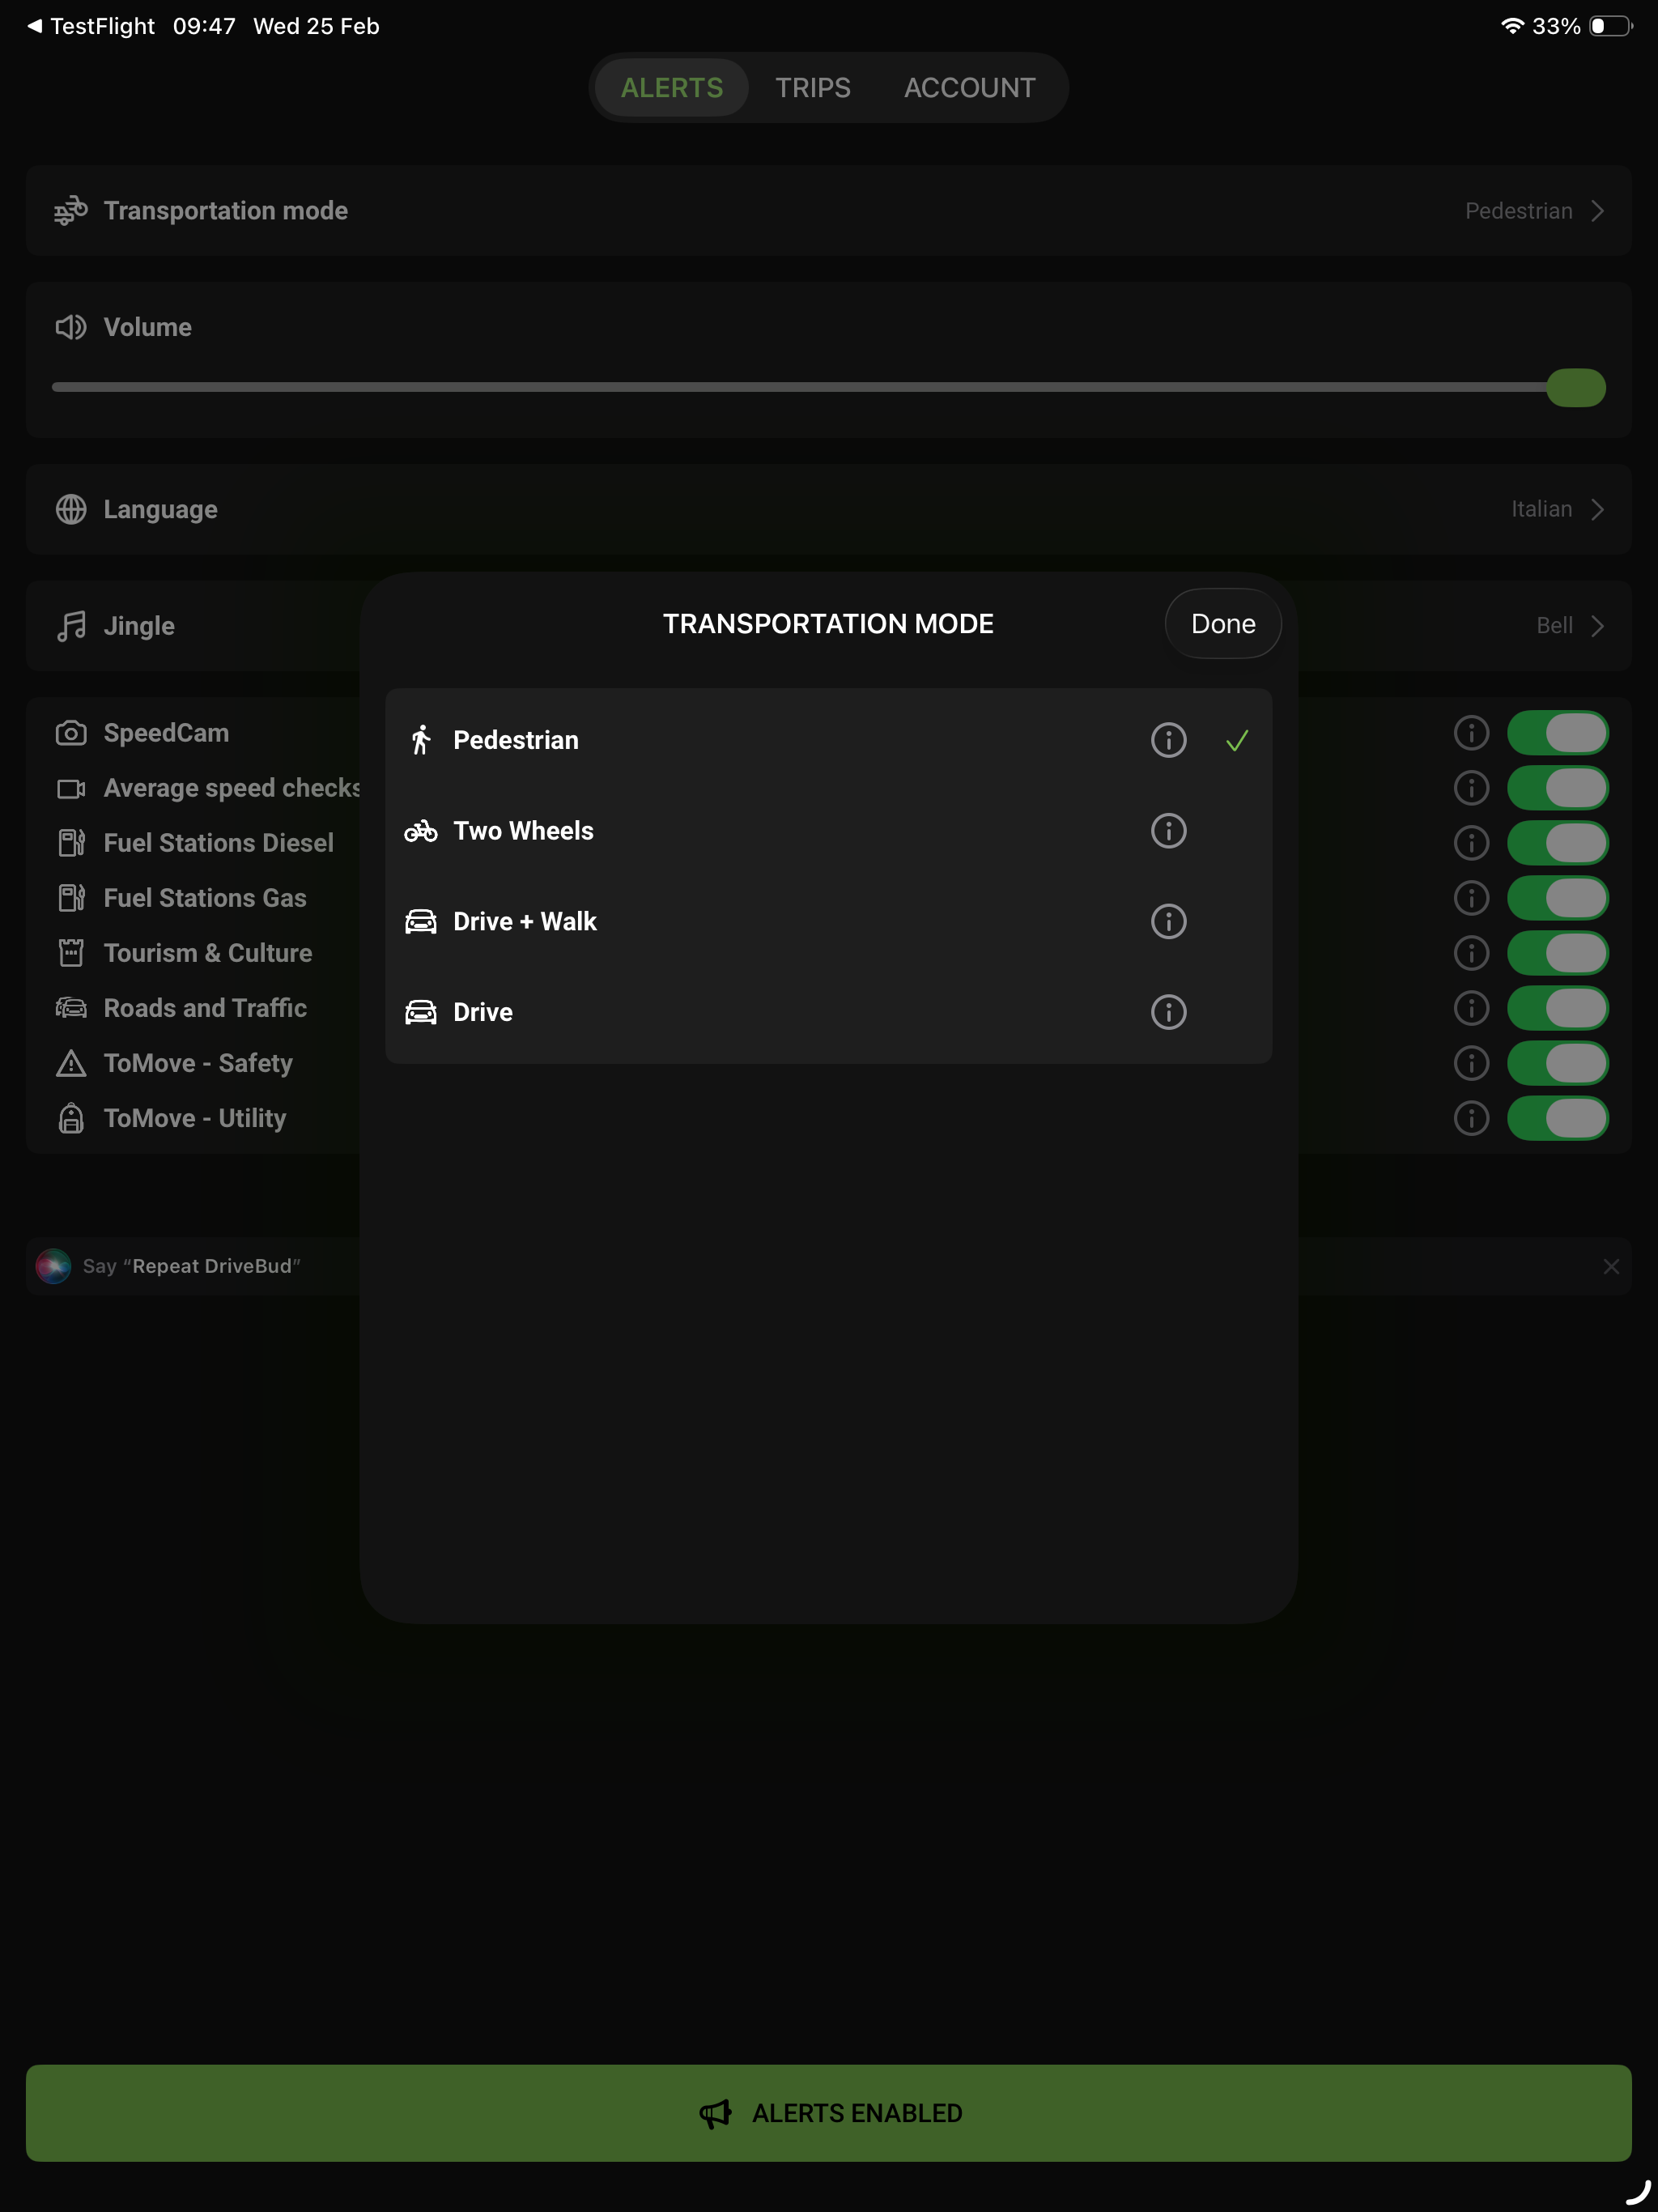Viewport: 1658px width, 2212px height.
Task: Click the Roads and Traffic cars icon
Action: 71,1008
